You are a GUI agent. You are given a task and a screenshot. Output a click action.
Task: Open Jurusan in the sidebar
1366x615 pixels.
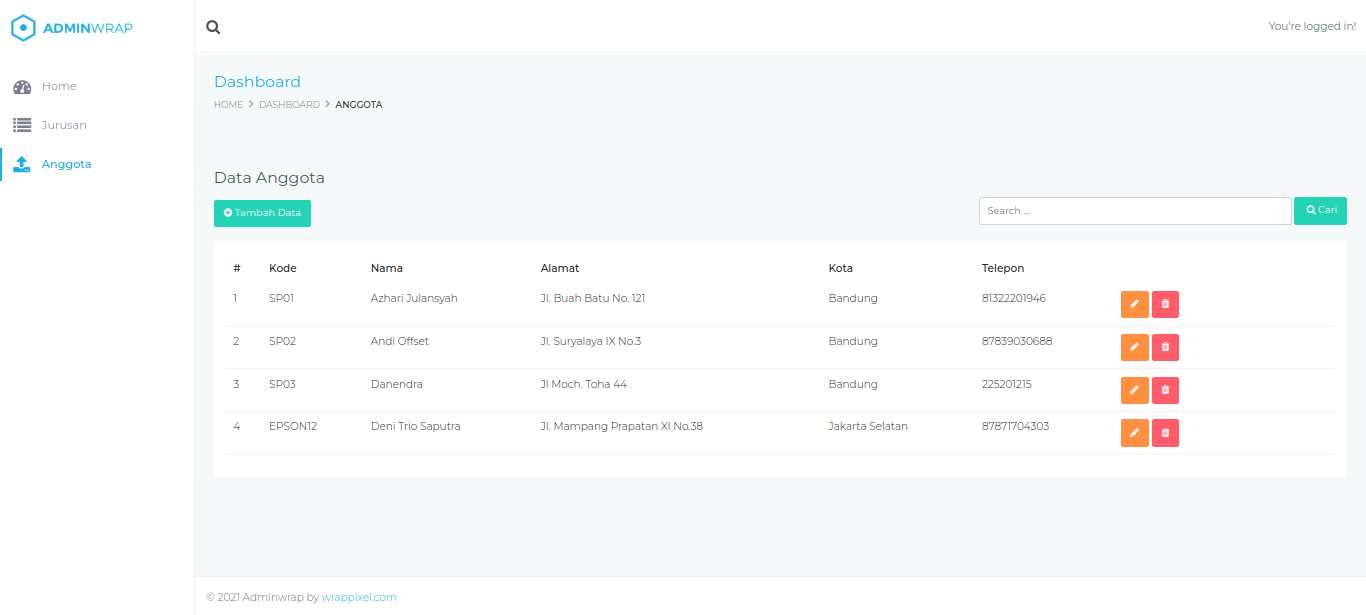point(63,125)
